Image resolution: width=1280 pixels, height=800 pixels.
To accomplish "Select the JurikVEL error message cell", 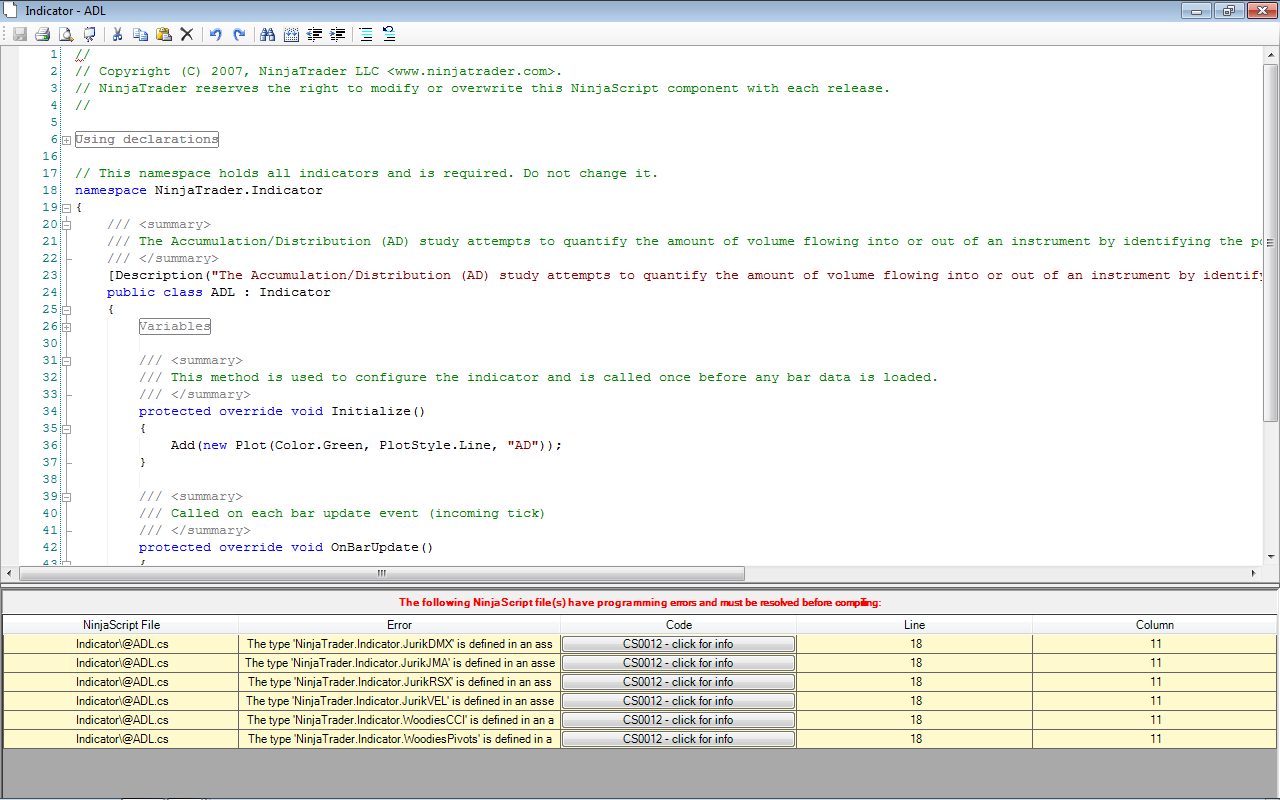I will pos(399,701).
